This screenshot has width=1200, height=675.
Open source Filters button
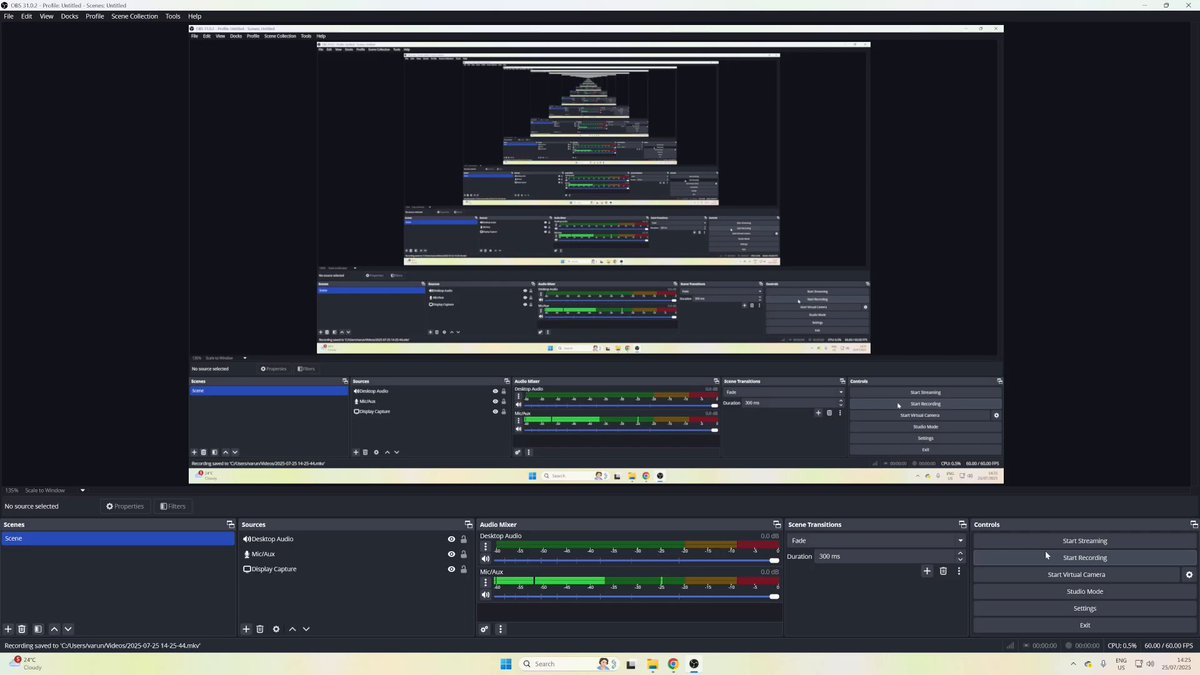[173, 506]
